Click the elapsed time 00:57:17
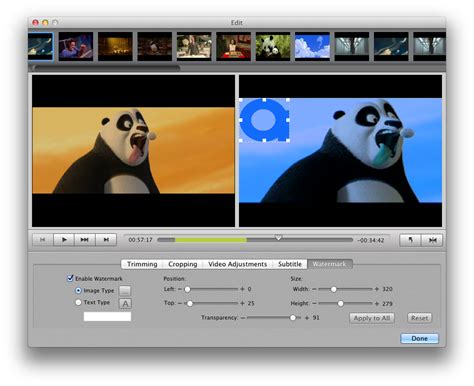Screen dimensions: 474x386 140,240
